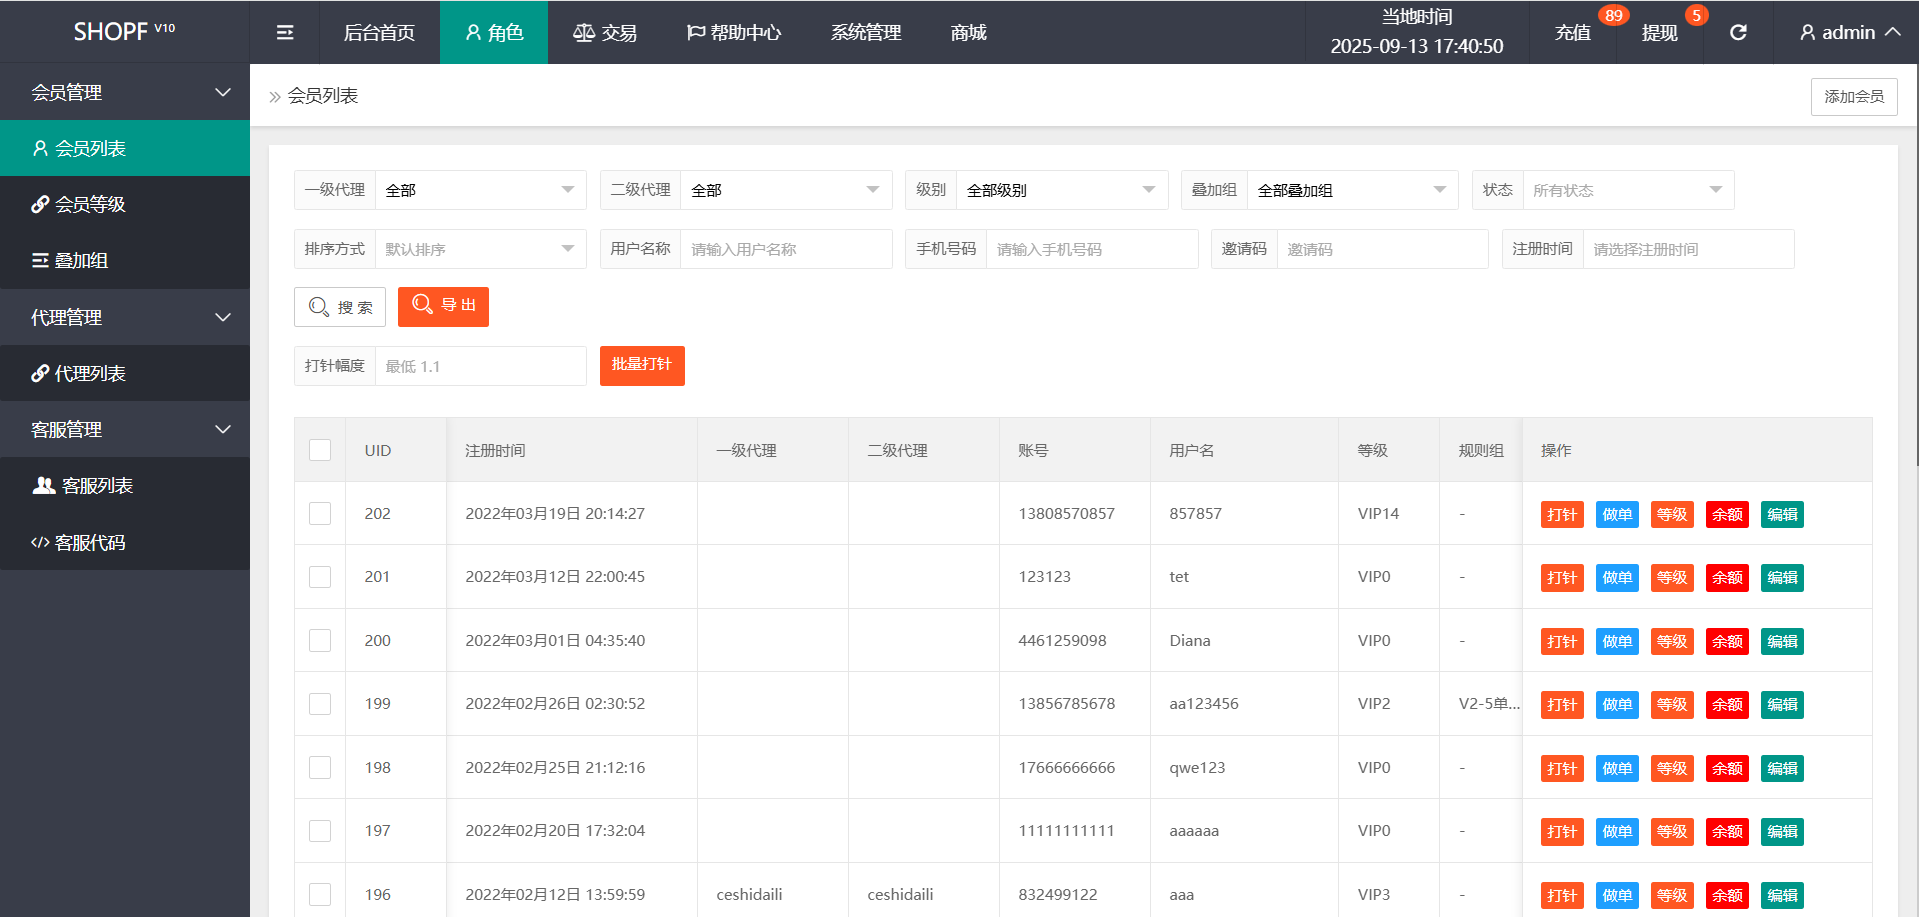This screenshot has width=1919, height=917.
Task: Toggle the select-all checkbox in table header
Action: 320,450
